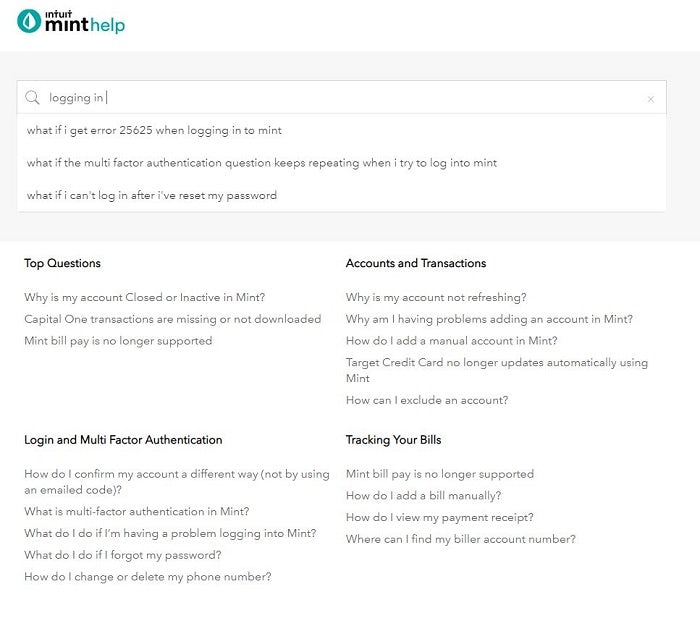Click the magnifier search icon

tap(32, 98)
